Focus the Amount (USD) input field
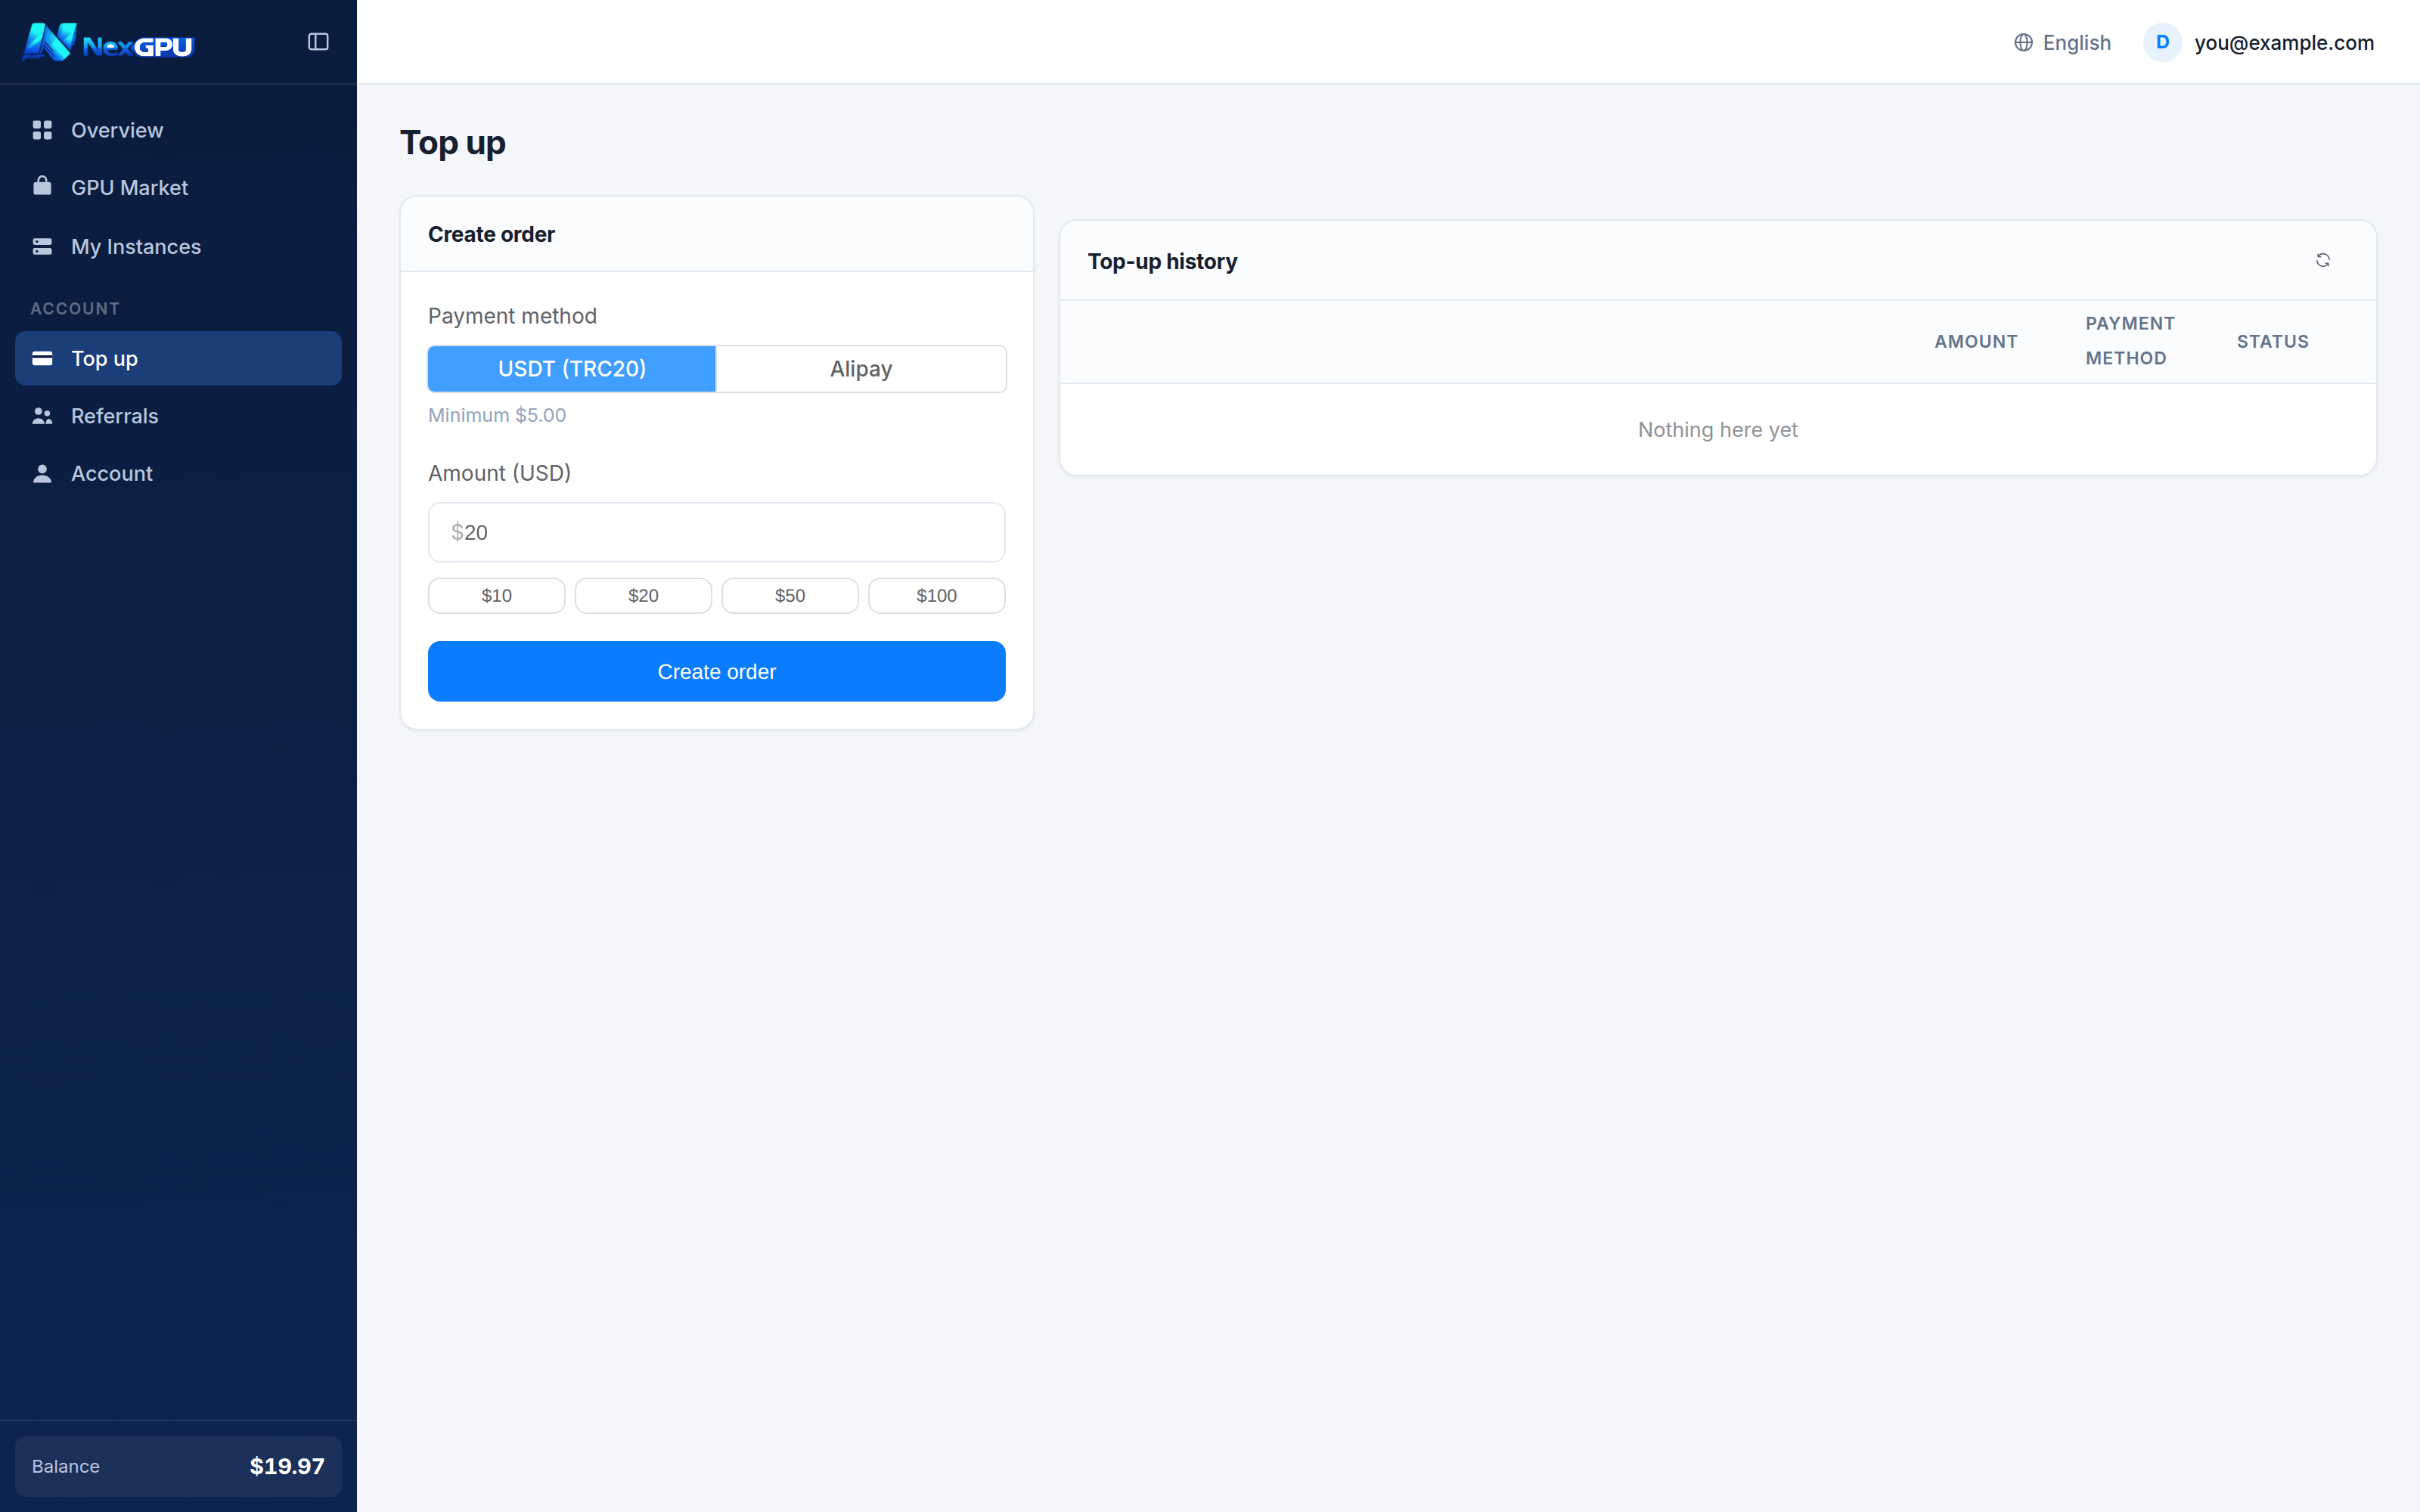Screen dimensions: 2420x1512 (717, 532)
